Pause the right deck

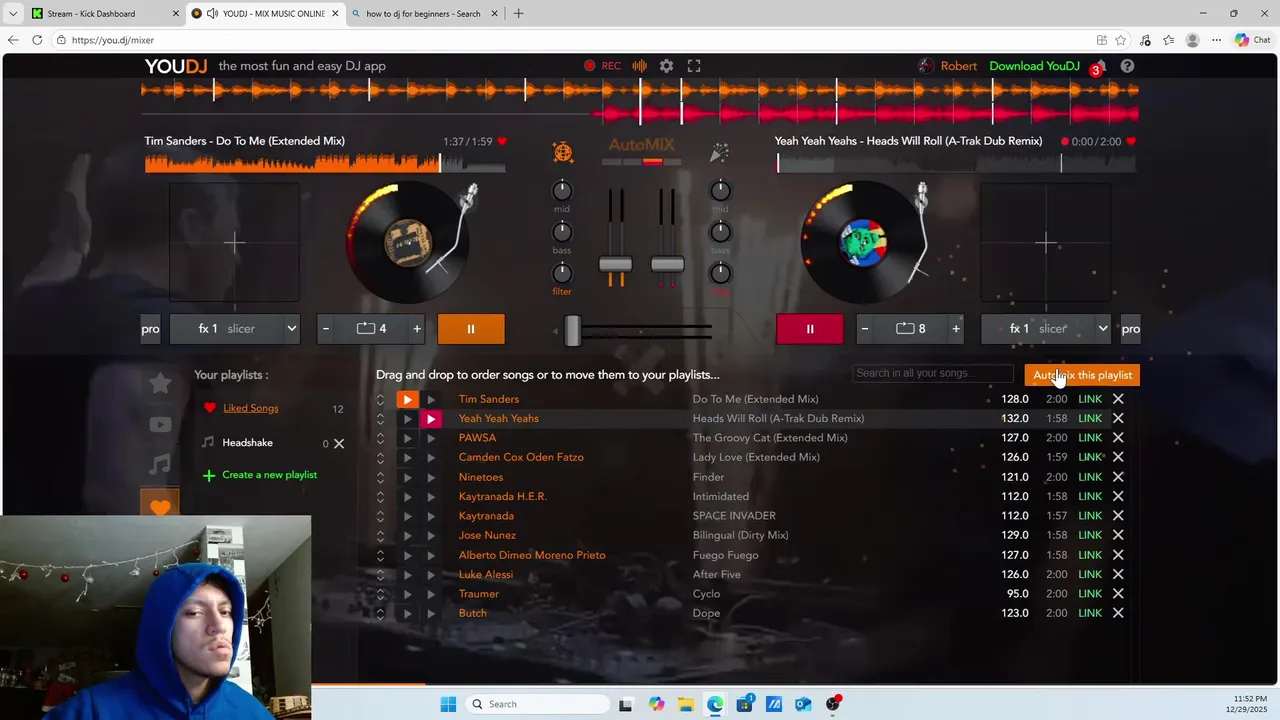[810, 329]
